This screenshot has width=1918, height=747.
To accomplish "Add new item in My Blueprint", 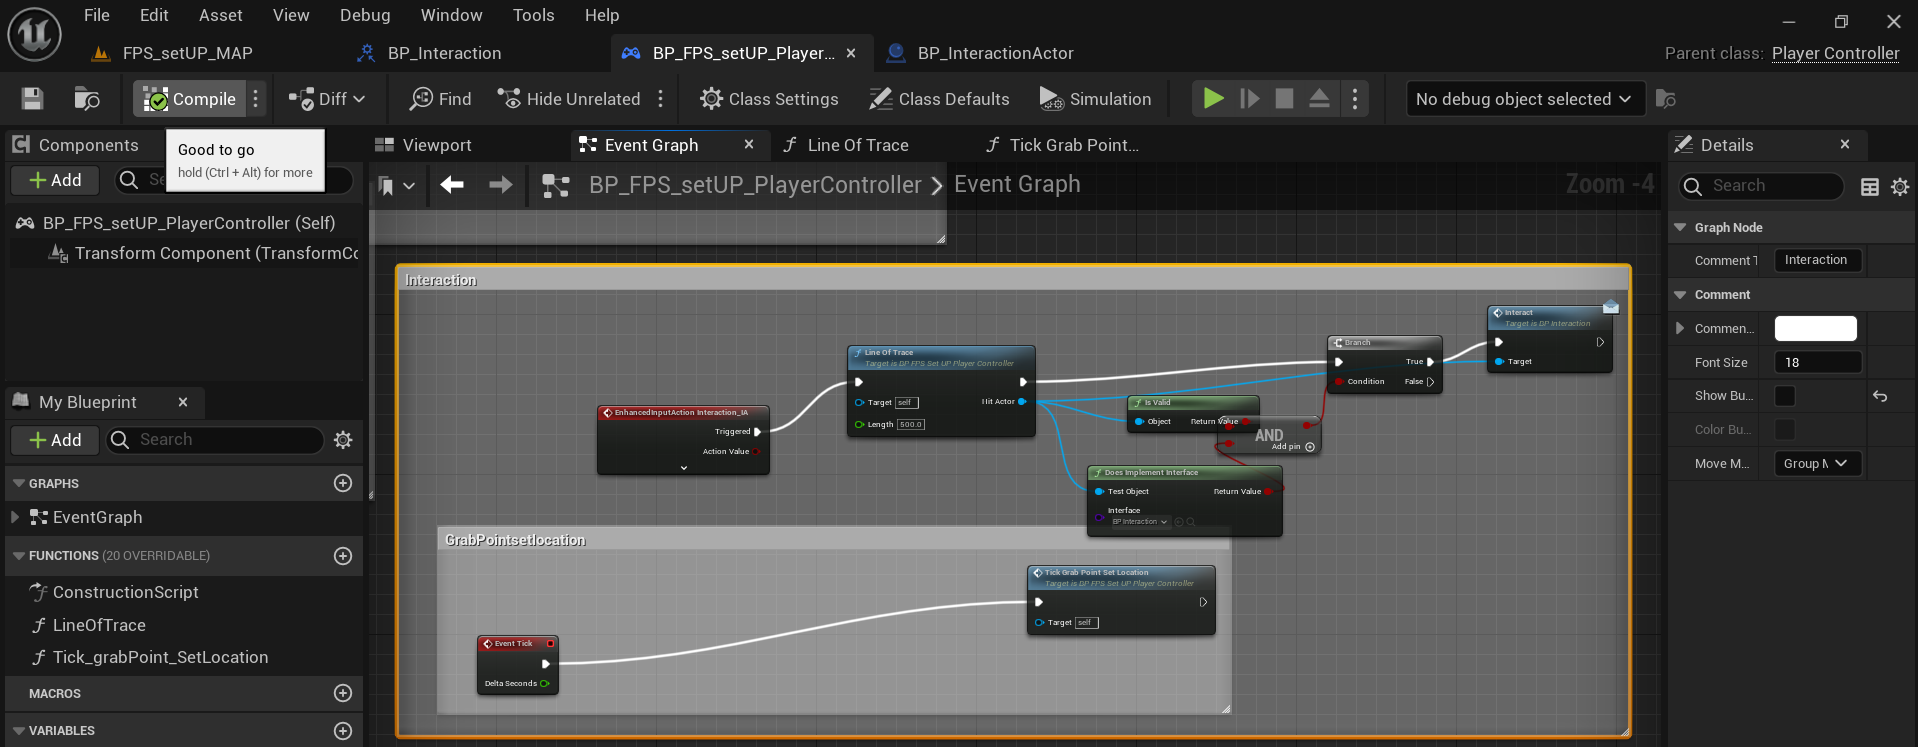I will coord(55,440).
